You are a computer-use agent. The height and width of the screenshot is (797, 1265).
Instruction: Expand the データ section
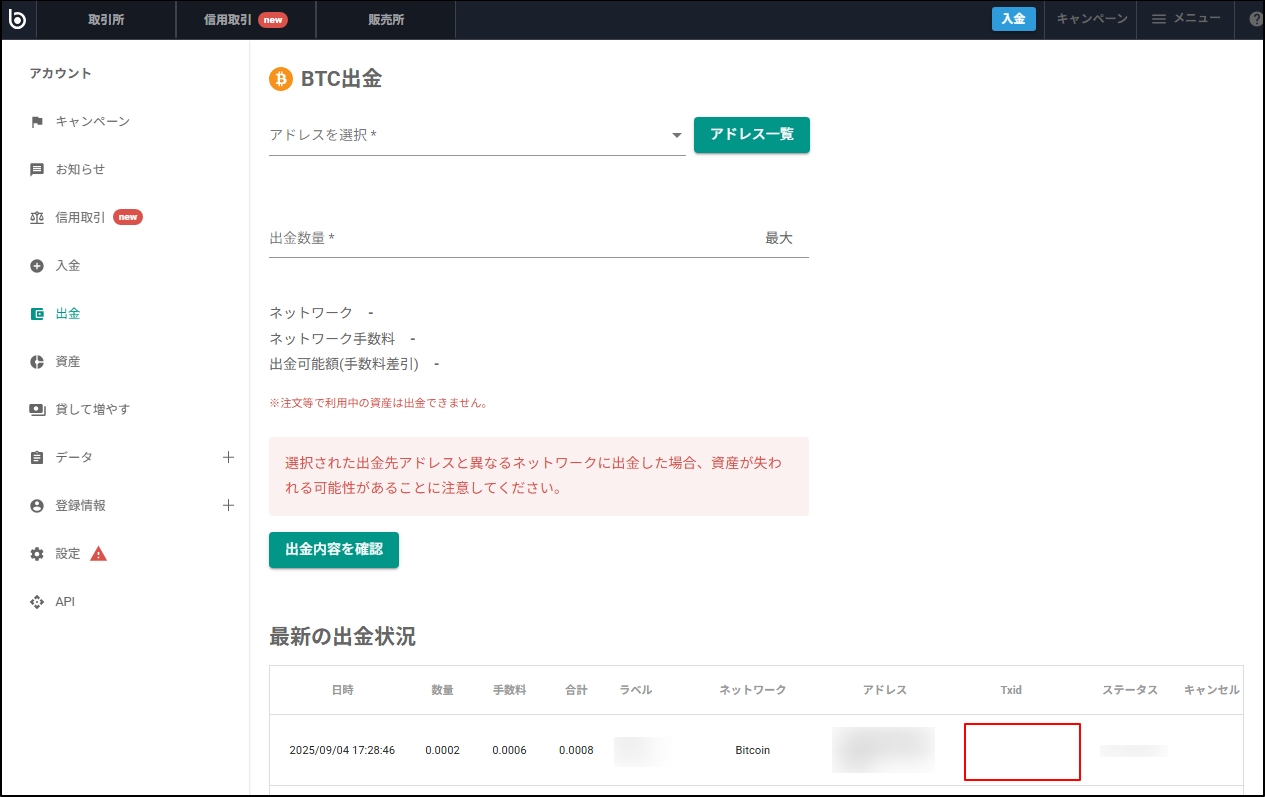tap(229, 457)
